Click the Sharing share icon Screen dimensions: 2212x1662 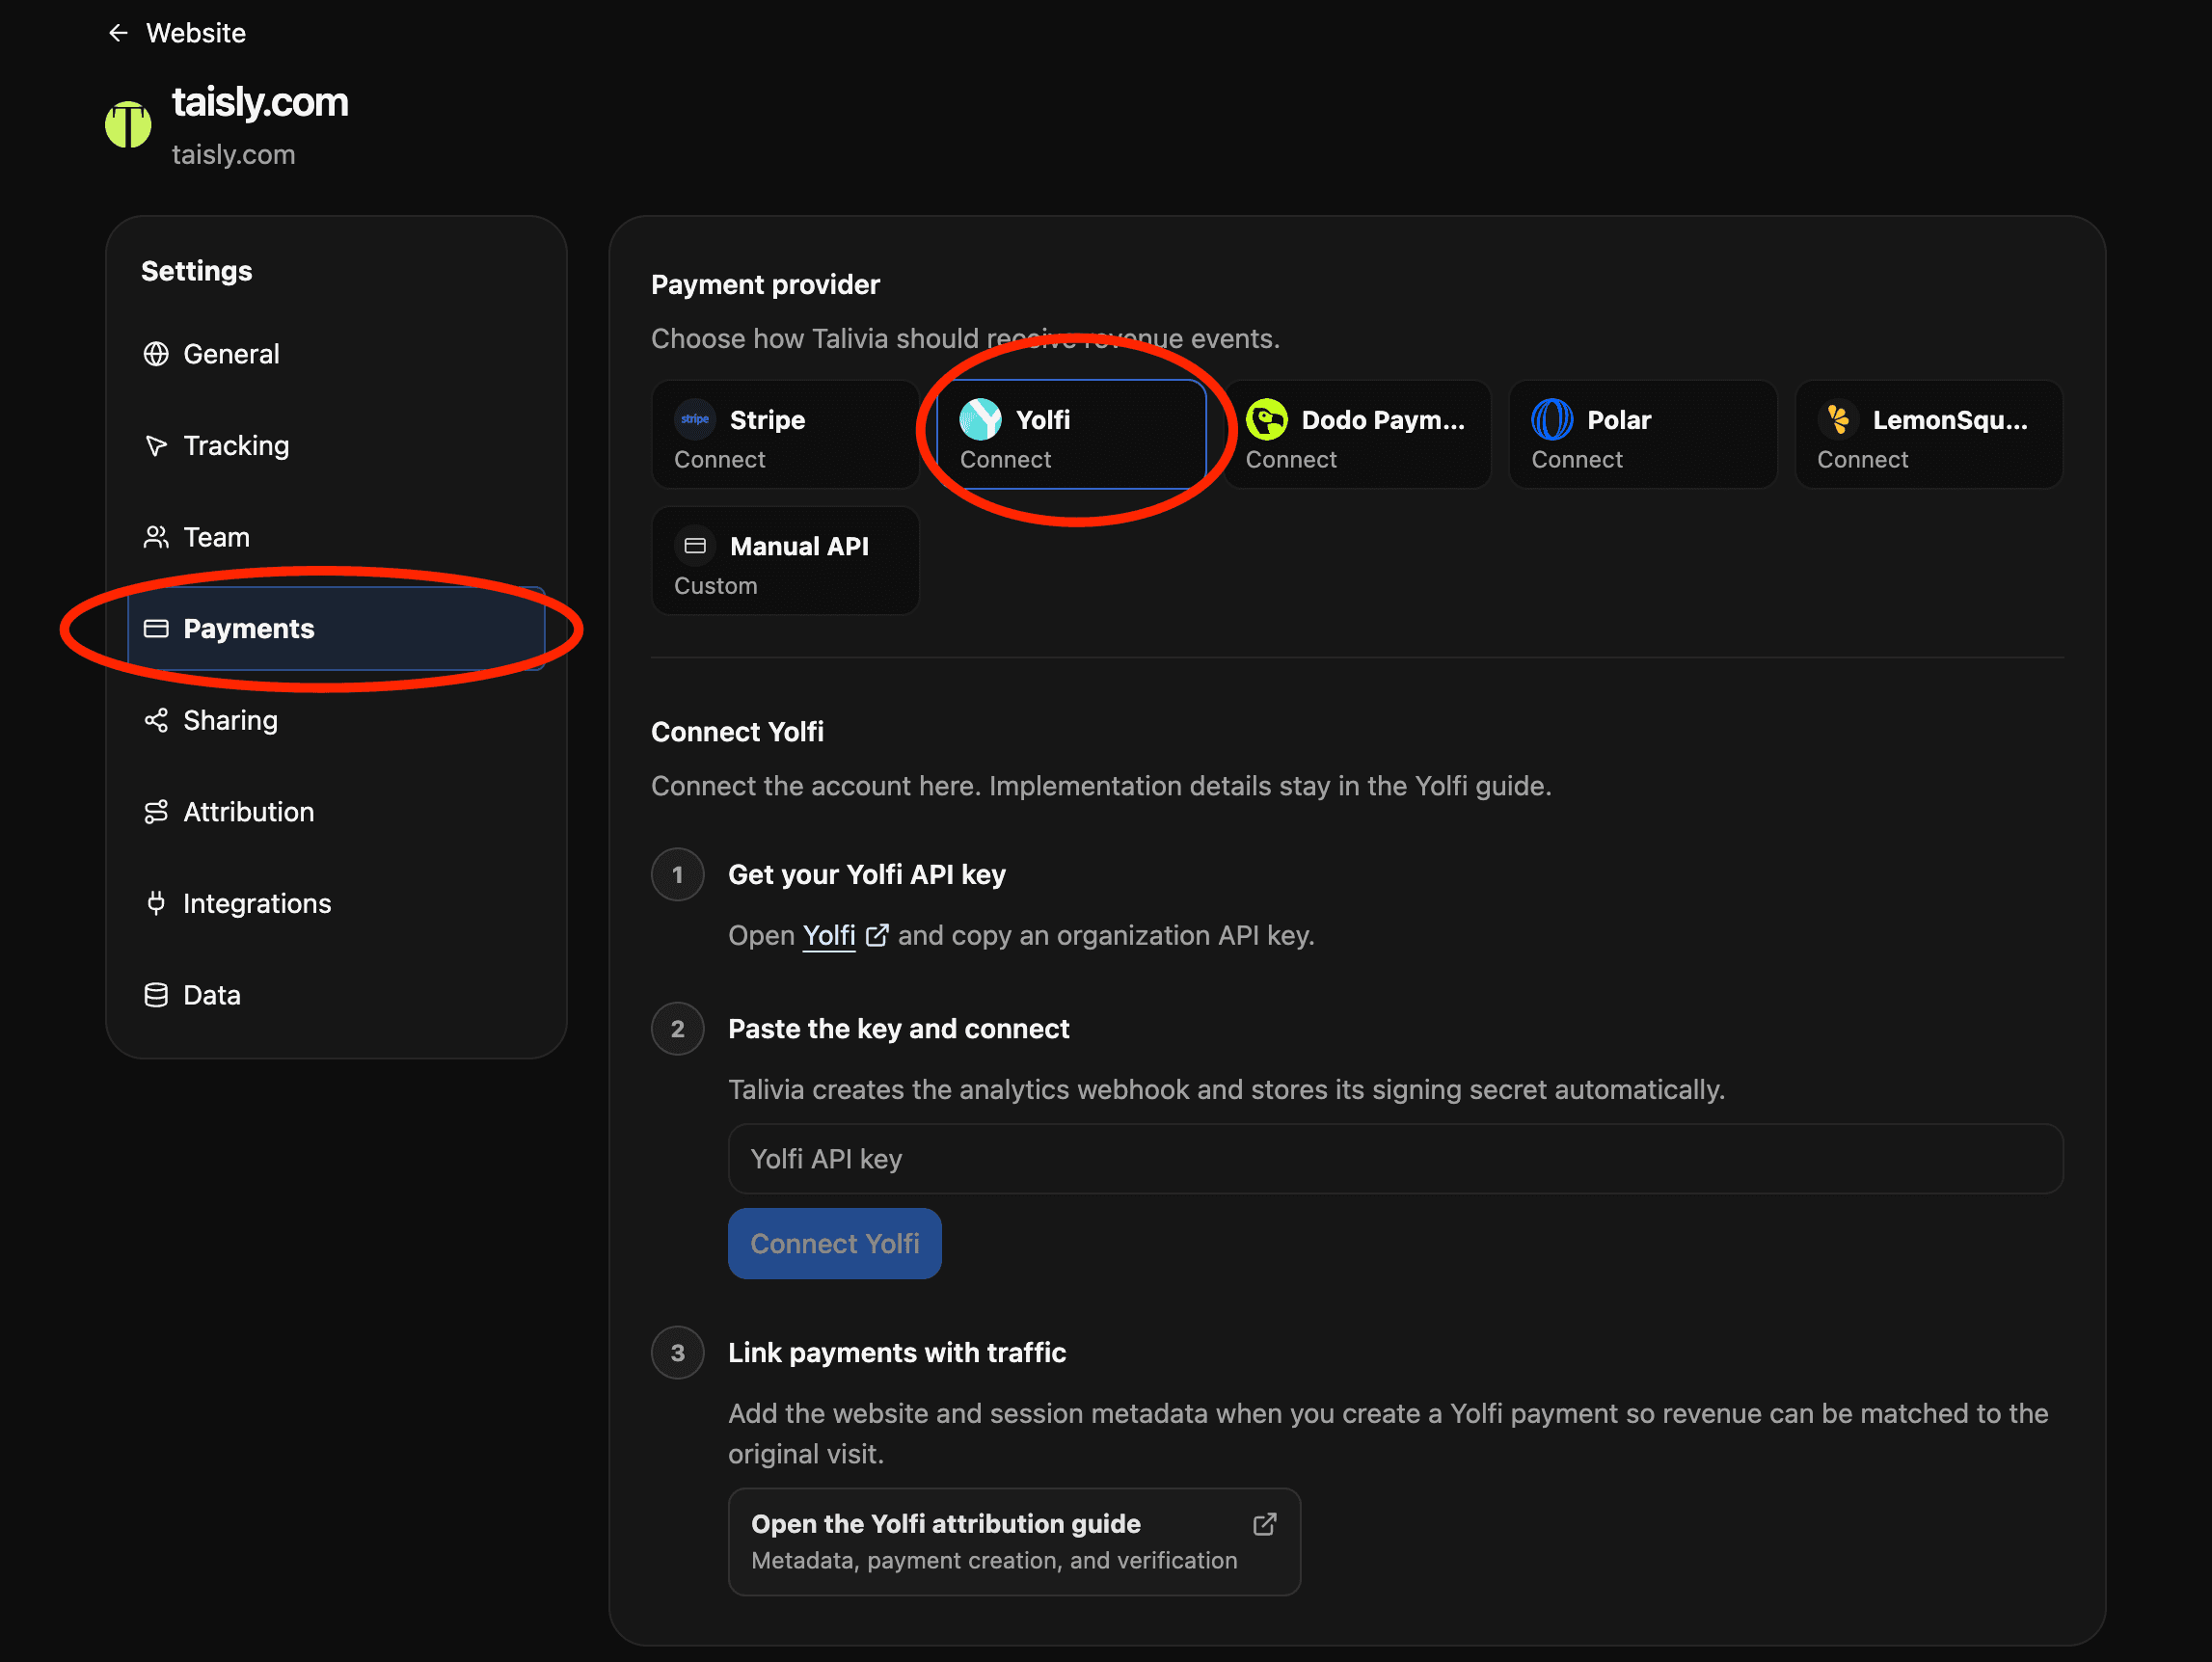pyautogui.click(x=156, y=720)
